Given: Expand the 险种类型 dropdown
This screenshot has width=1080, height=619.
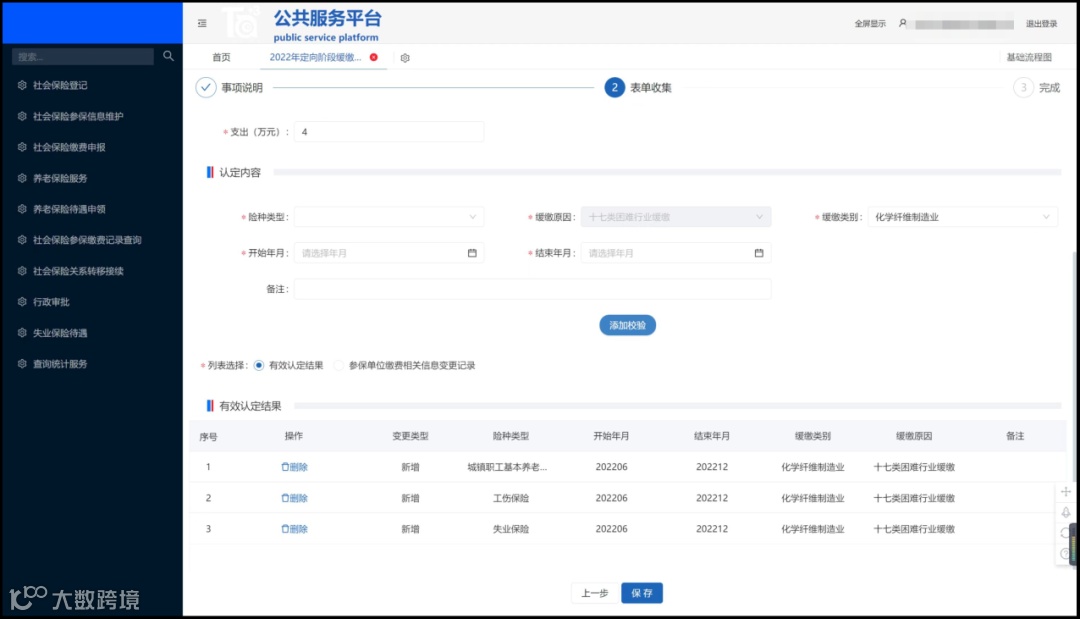Looking at the screenshot, I should tap(389, 217).
